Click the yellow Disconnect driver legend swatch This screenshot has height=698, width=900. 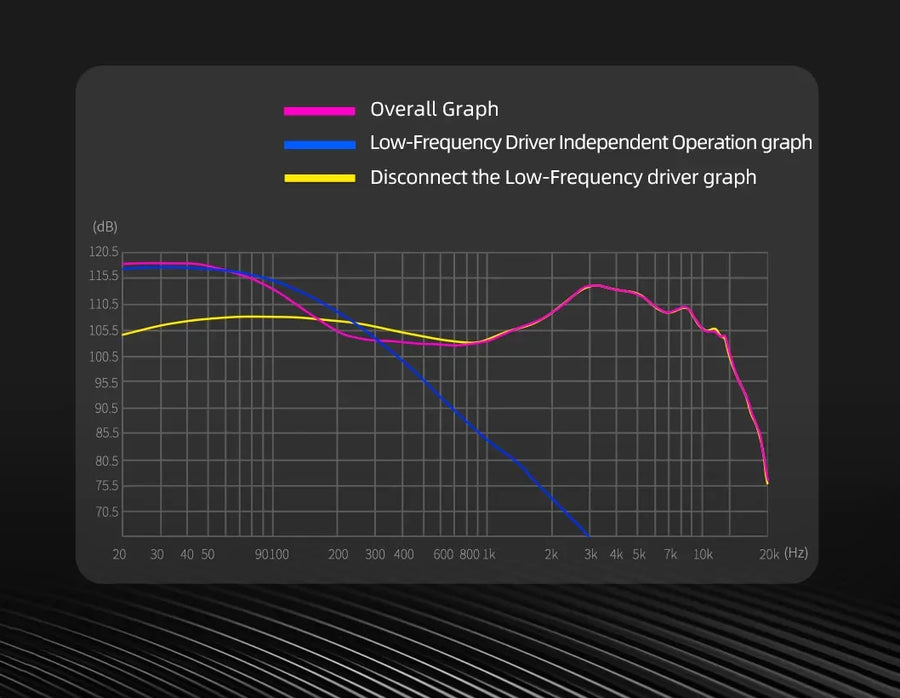coord(319,178)
